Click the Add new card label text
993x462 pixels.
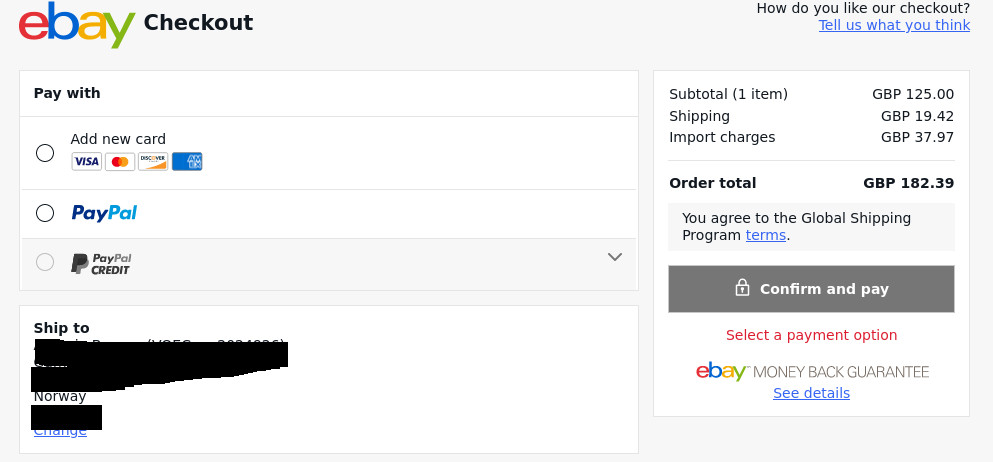click(x=118, y=139)
